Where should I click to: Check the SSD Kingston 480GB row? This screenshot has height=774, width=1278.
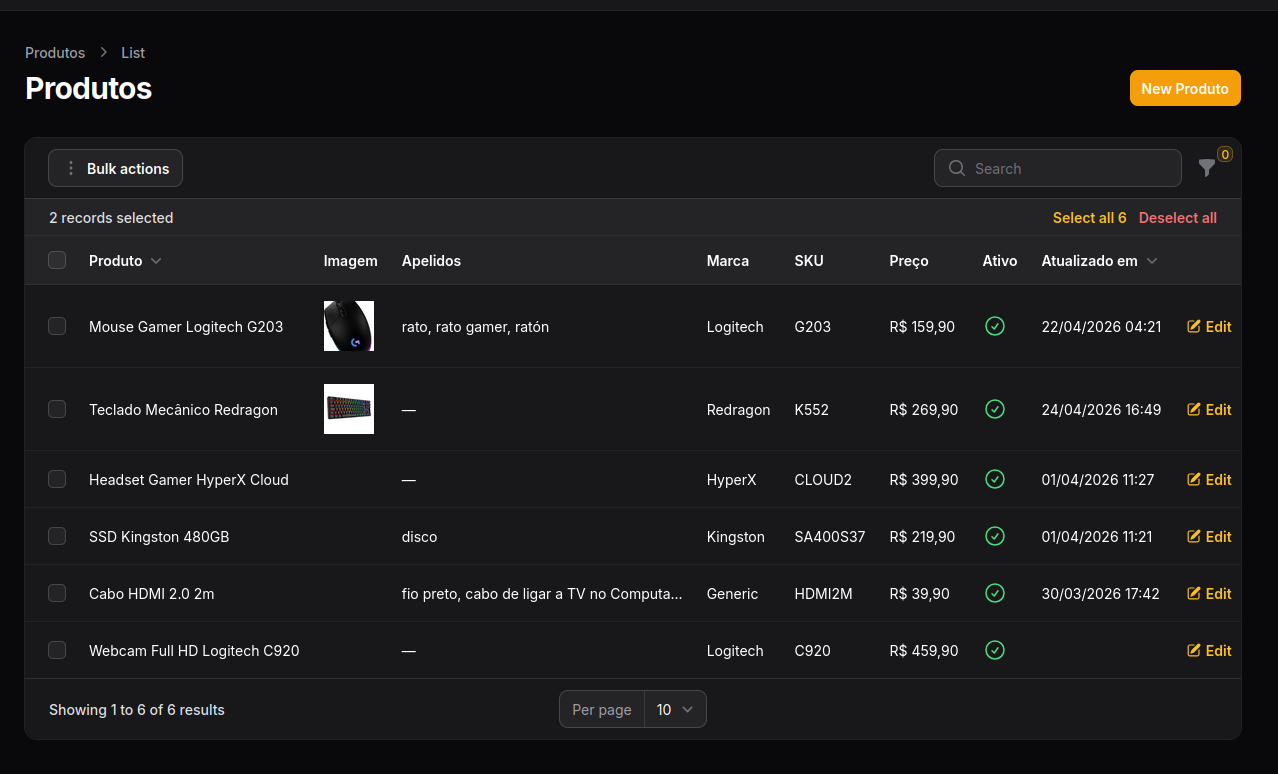tap(57, 536)
